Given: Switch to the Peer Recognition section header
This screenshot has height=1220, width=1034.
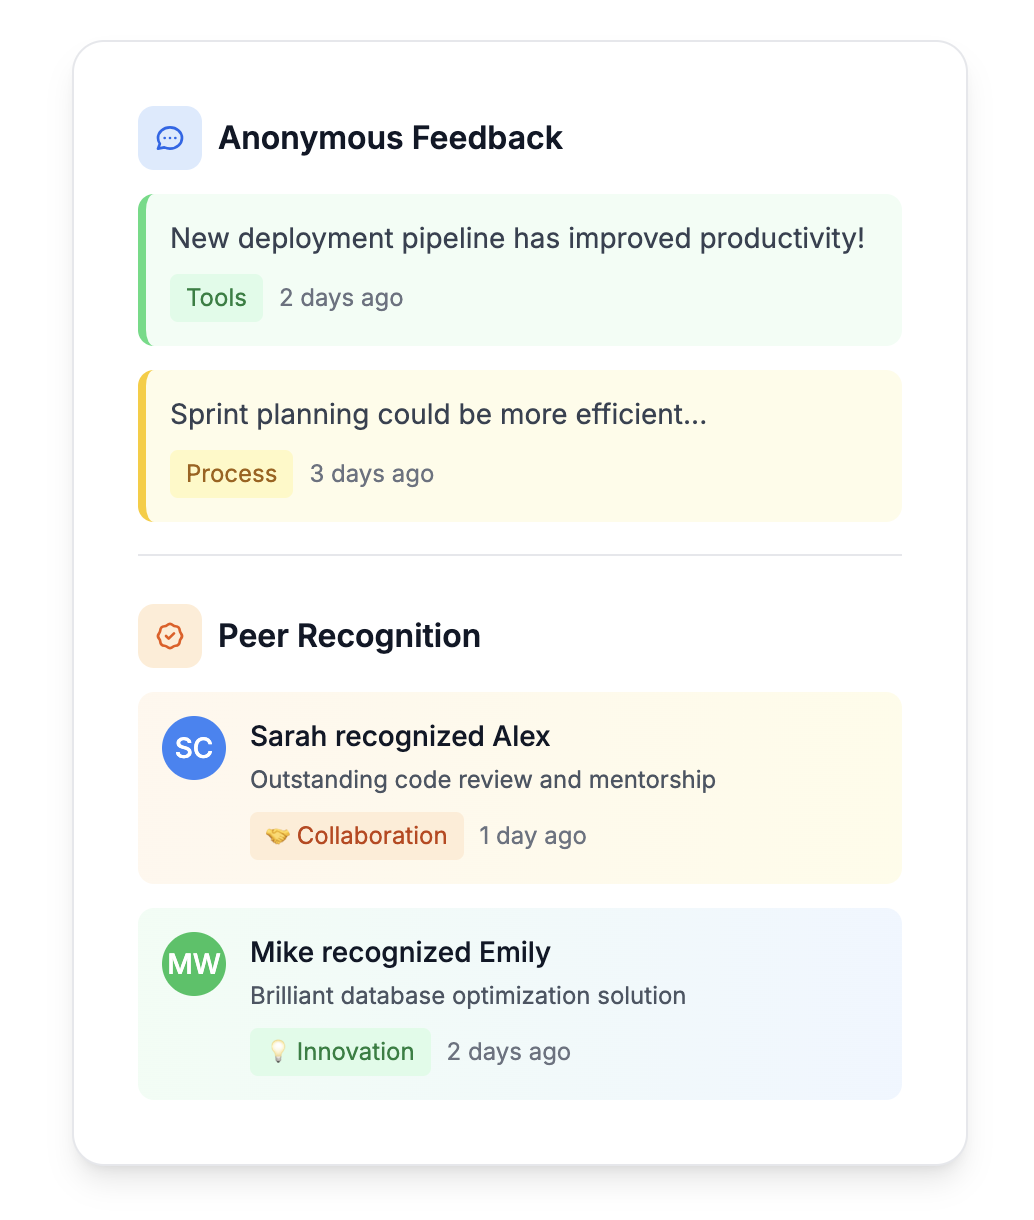Looking at the screenshot, I should 349,636.
